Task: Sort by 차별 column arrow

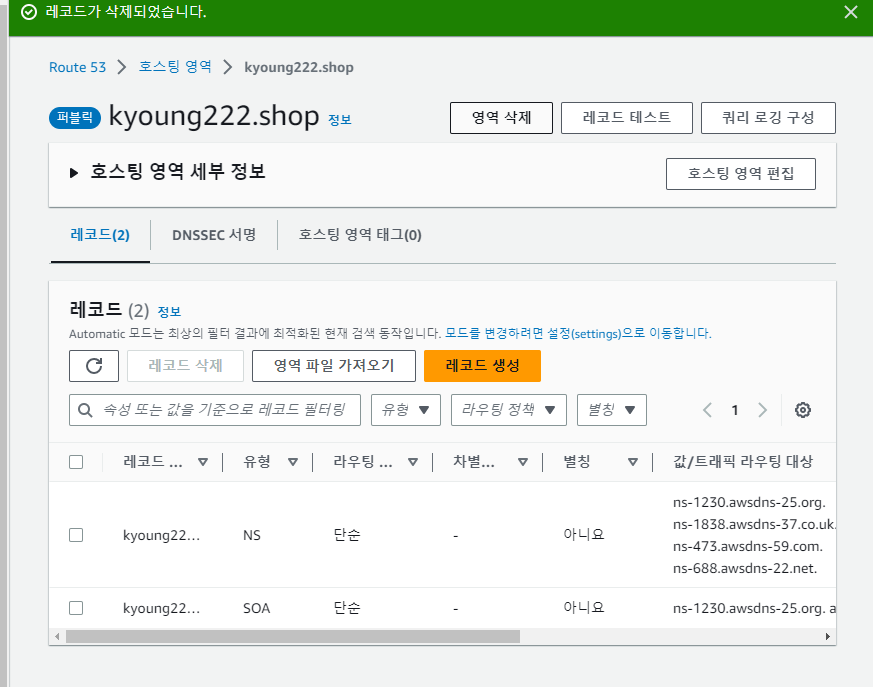Action: point(523,462)
